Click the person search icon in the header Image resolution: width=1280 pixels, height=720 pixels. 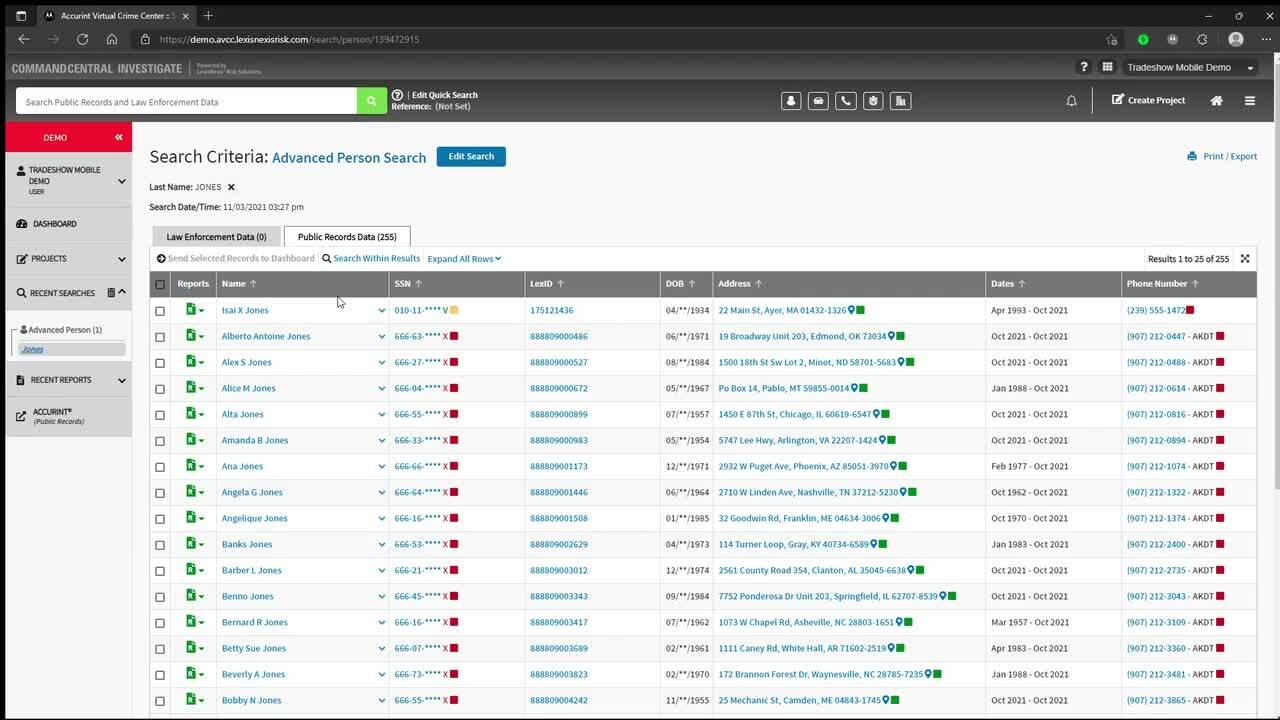pos(791,101)
